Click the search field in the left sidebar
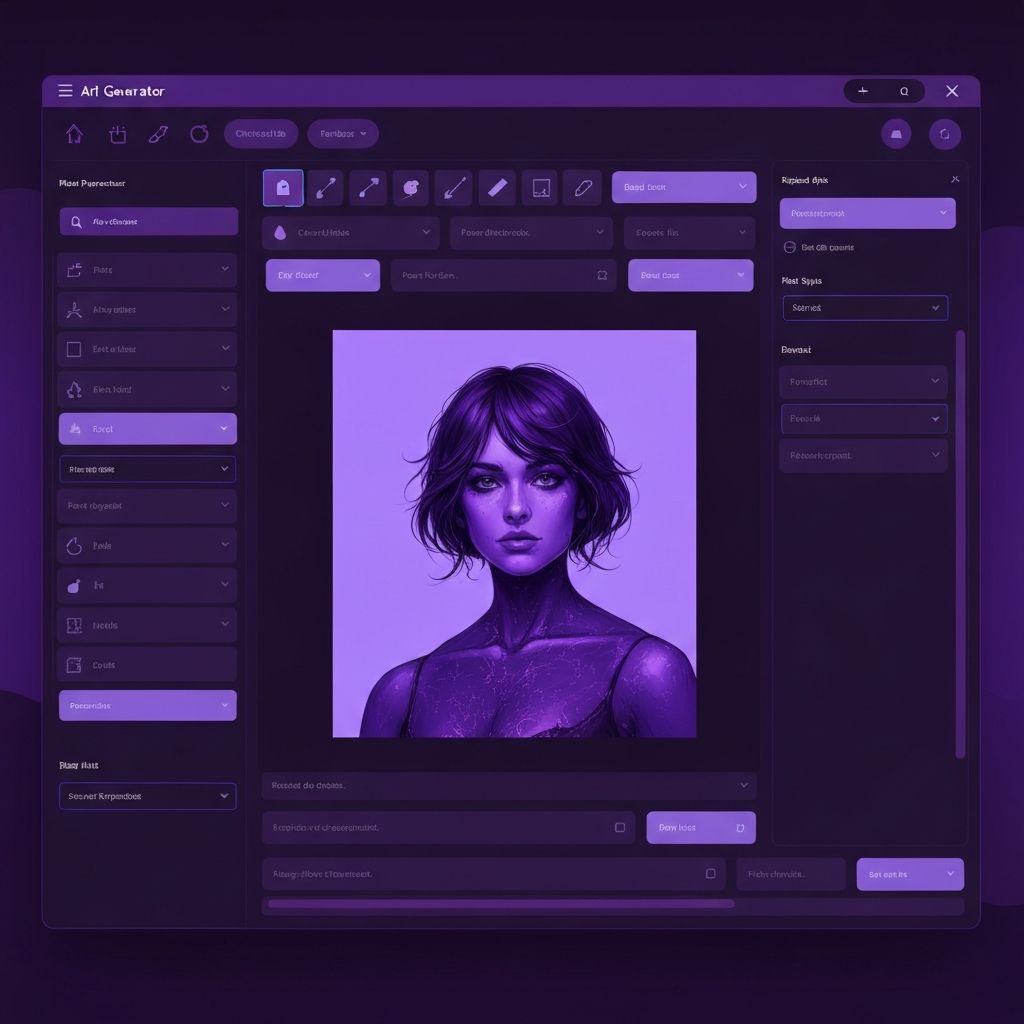The image size is (1024, 1024). click(148, 221)
